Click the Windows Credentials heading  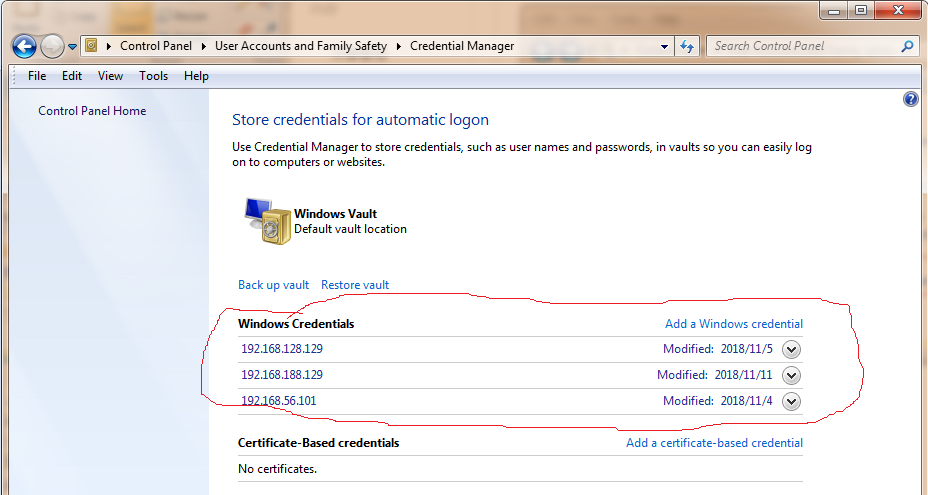[x=296, y=324]
